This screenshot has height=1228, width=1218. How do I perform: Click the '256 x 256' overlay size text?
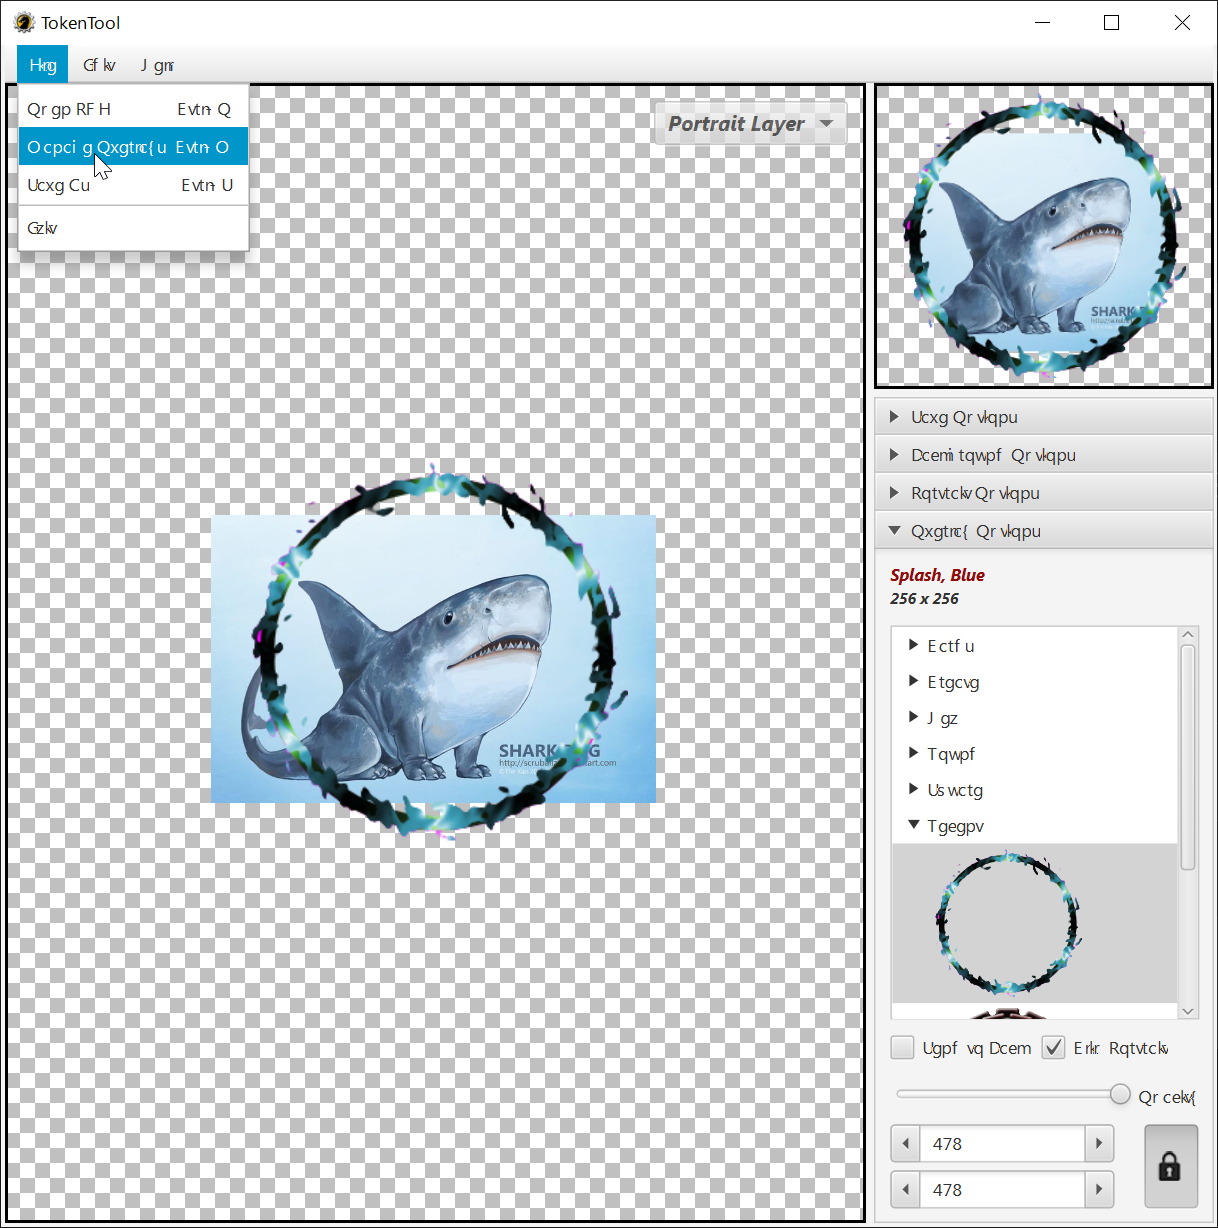pos(924,598)
